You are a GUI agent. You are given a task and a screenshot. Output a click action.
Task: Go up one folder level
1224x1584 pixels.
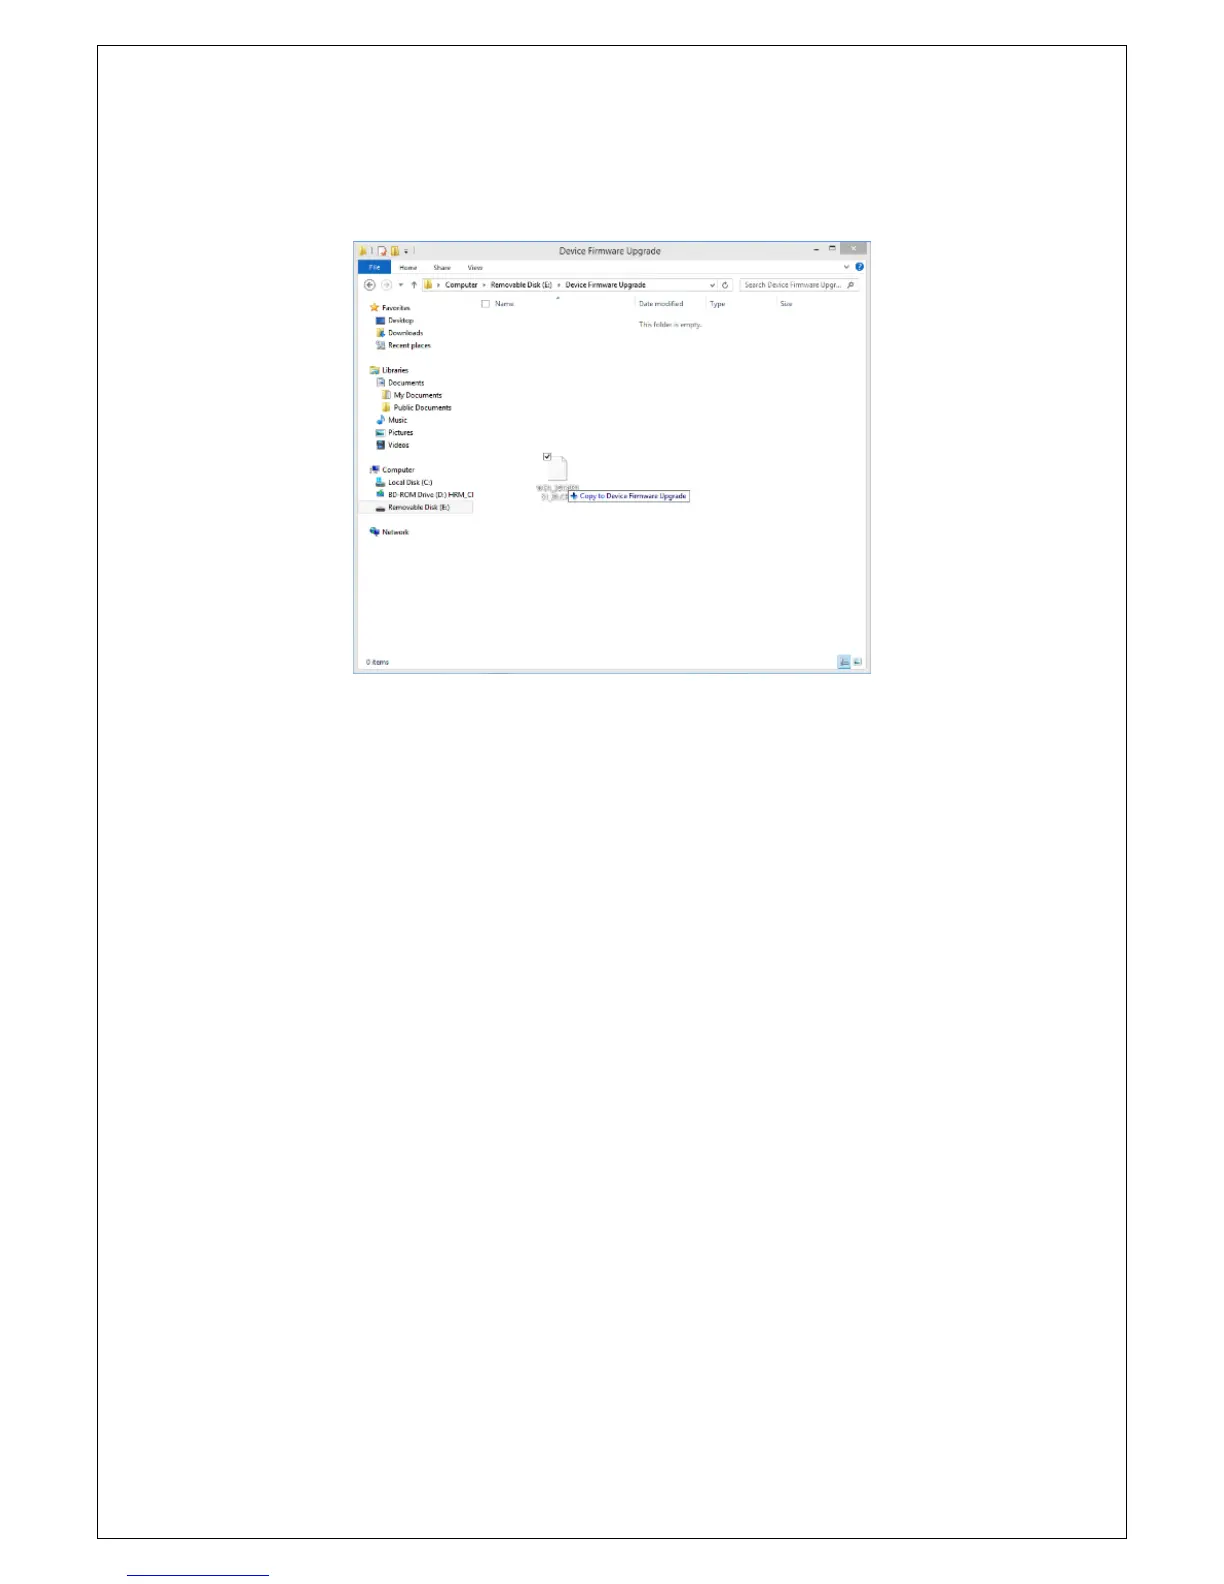(x=414, y=285)
